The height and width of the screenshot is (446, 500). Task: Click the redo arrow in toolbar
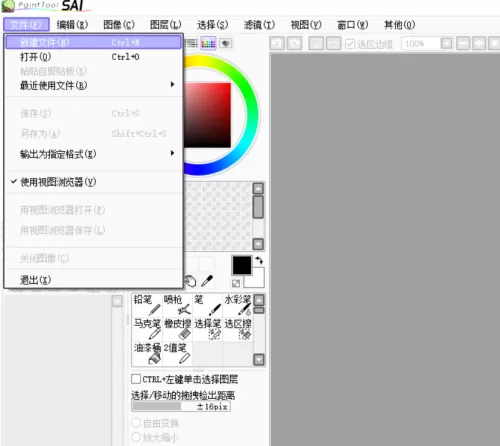(x=294, y=43)
